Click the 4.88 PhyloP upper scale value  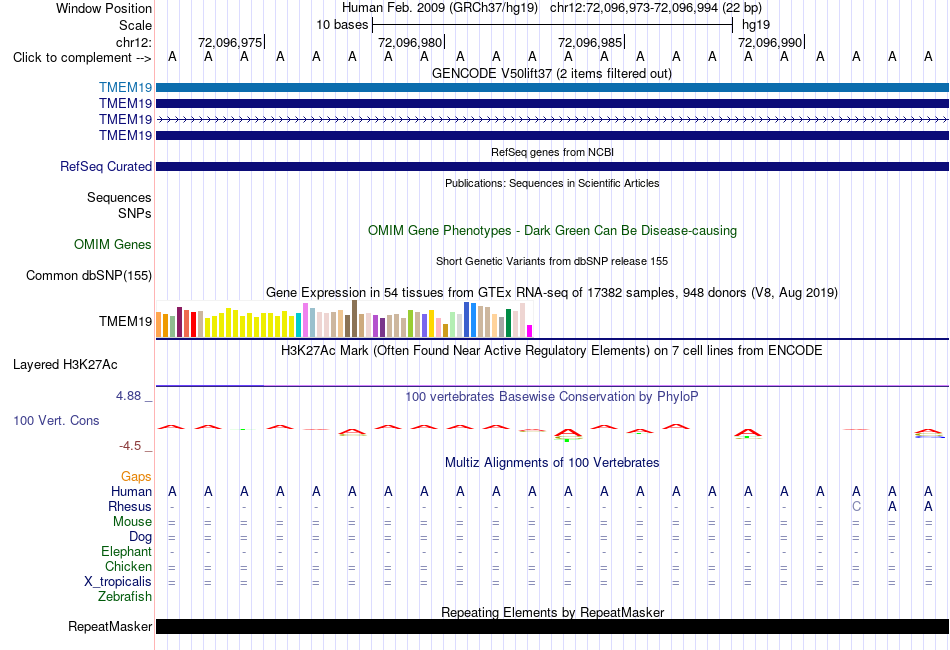pyautogui.click(x=128, y=396)
